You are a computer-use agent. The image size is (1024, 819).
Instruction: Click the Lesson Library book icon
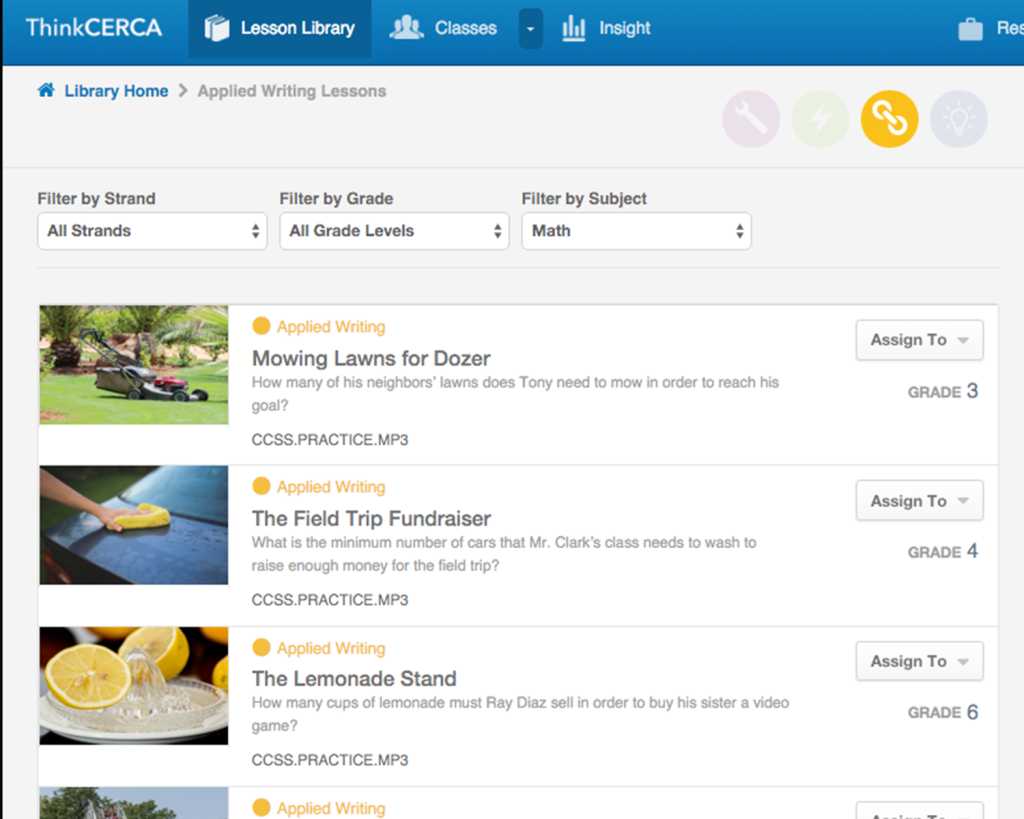coord(217,28)
